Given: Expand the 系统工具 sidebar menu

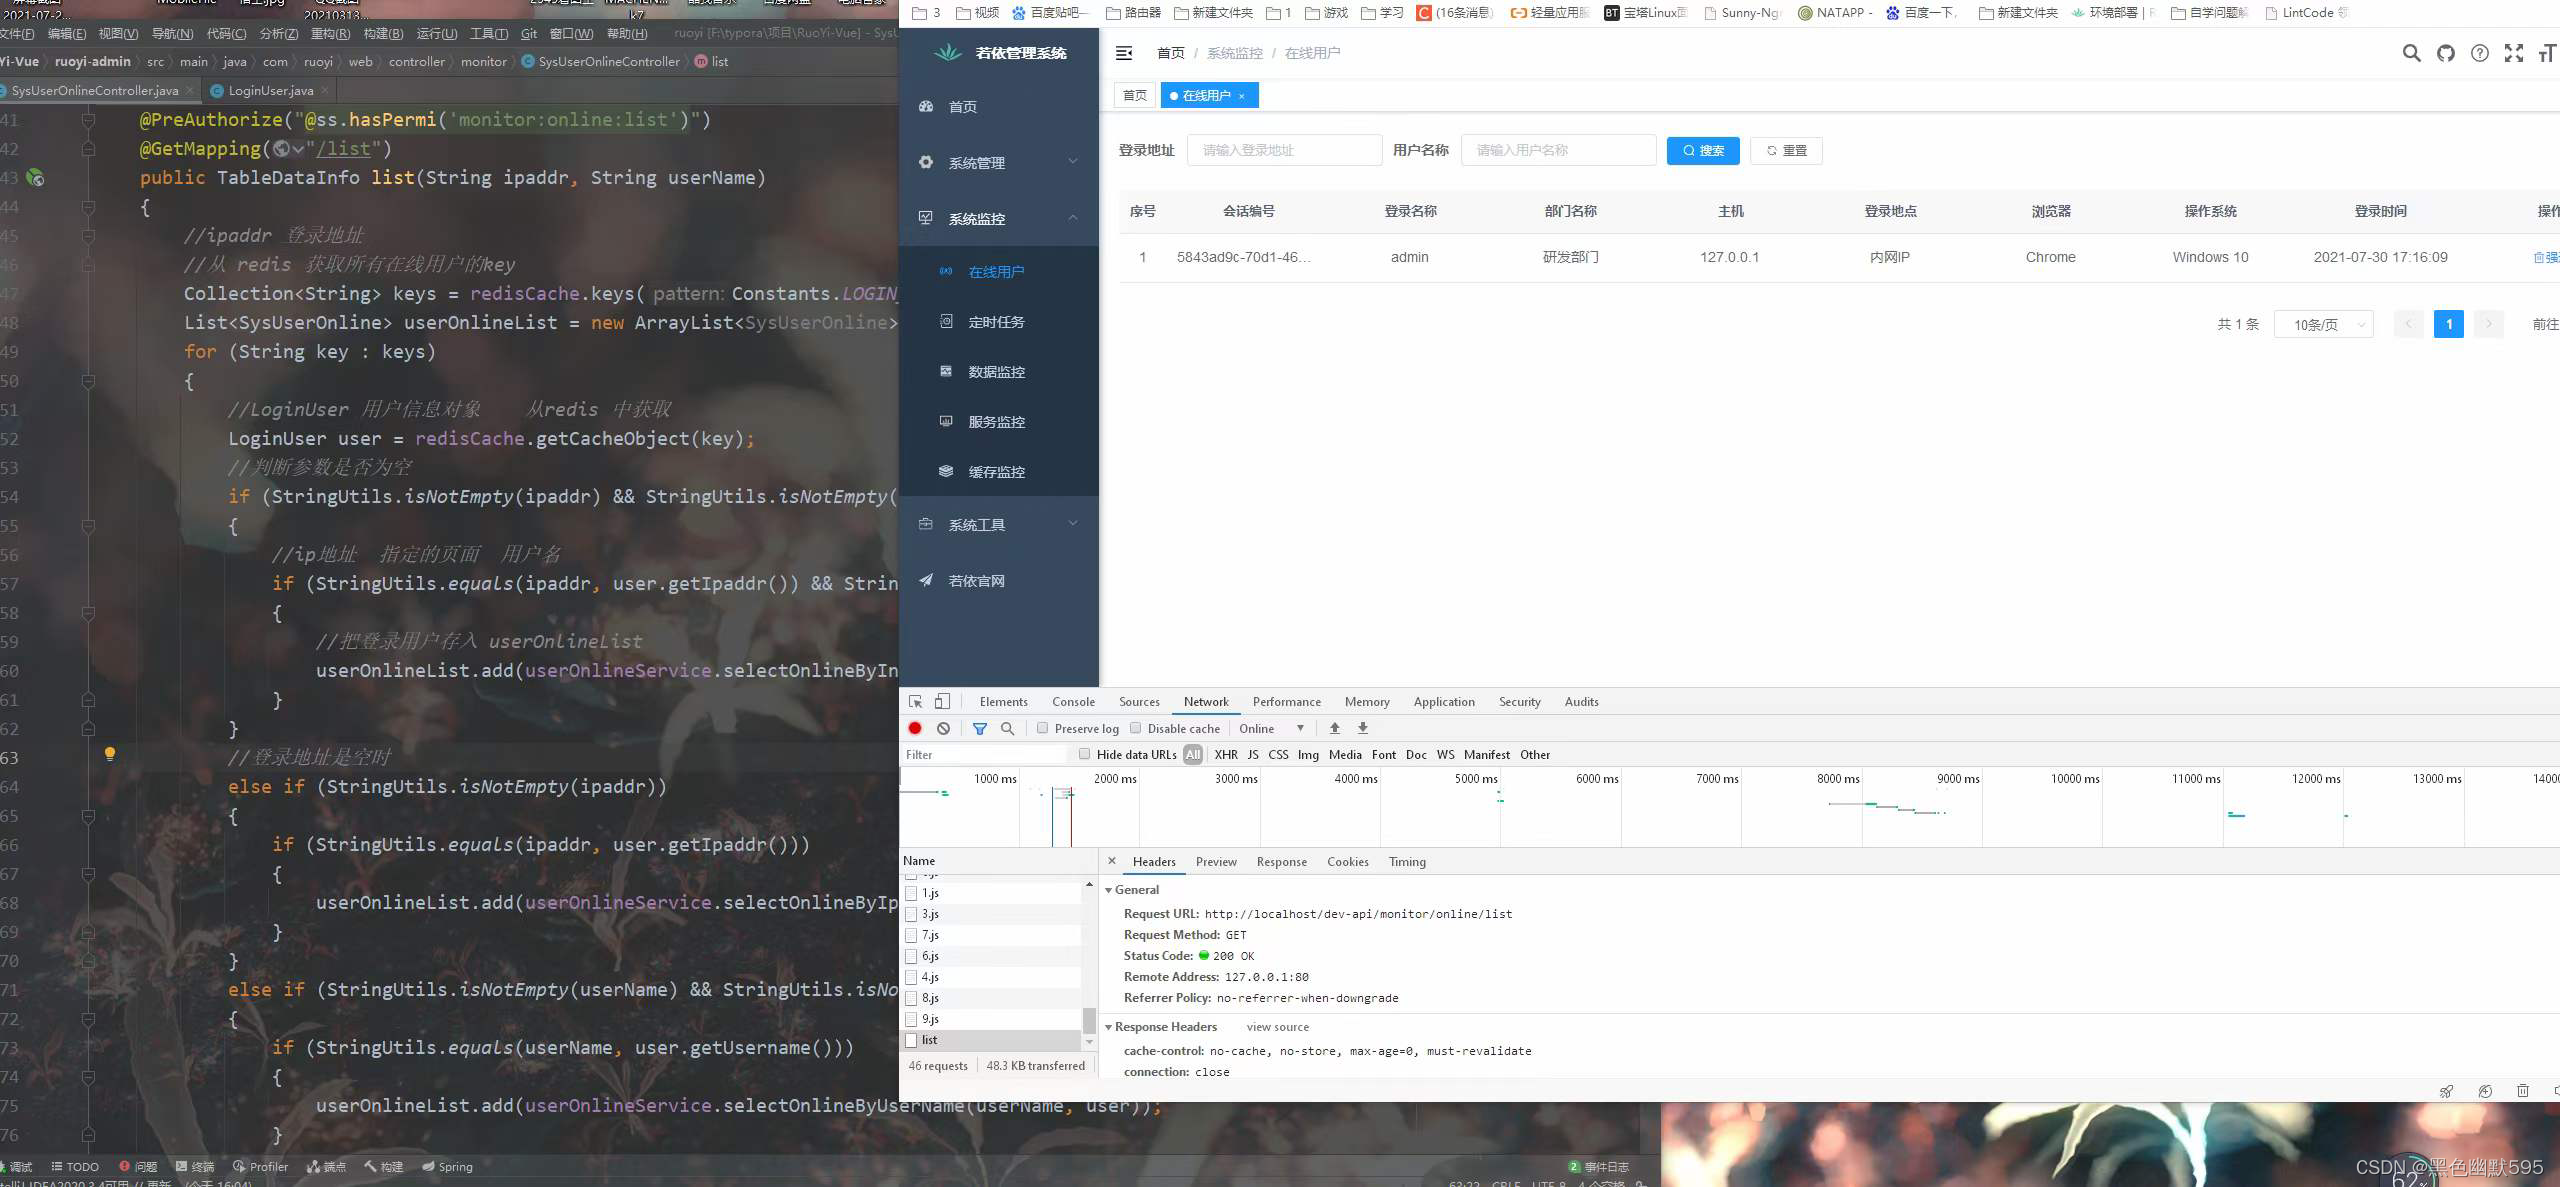Looking at the screenshot, I should tap(999, 524).
